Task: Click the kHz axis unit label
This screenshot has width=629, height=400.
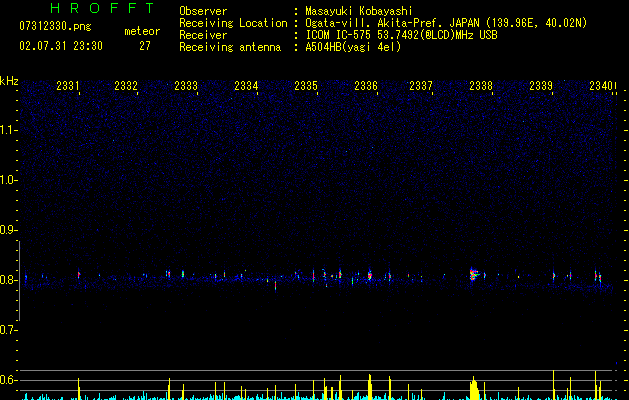Action: point(9,81)
